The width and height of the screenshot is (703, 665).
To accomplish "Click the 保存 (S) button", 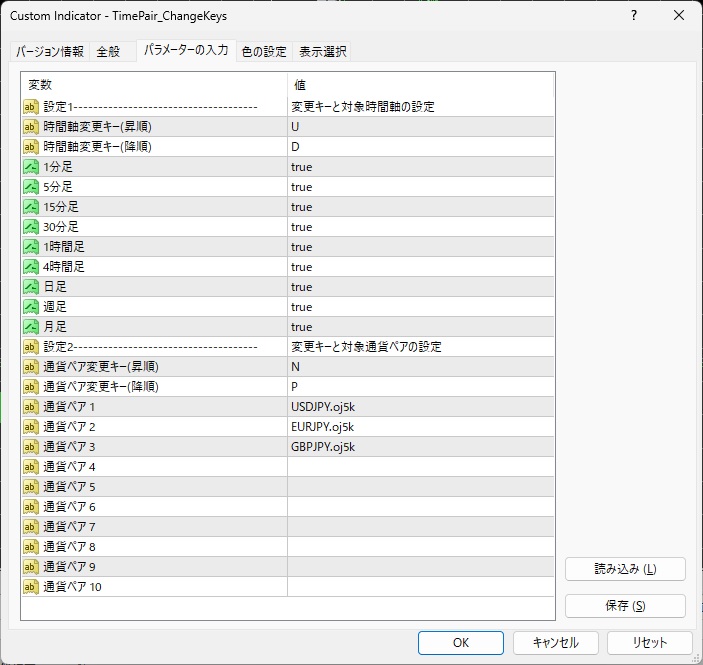I will pyautogui.click(x=625, y=606).
